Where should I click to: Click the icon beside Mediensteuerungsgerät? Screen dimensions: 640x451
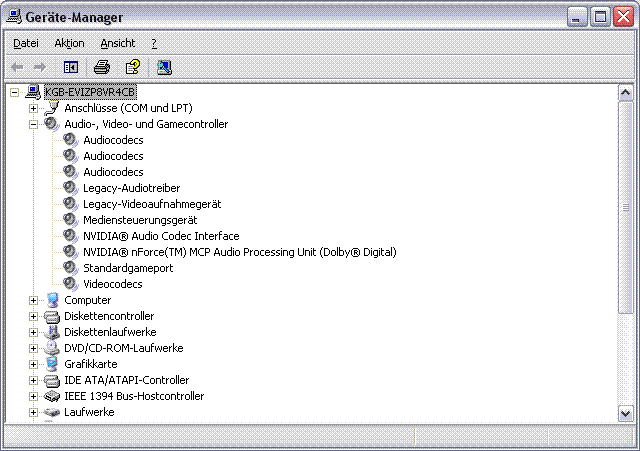tap(71, 220)
